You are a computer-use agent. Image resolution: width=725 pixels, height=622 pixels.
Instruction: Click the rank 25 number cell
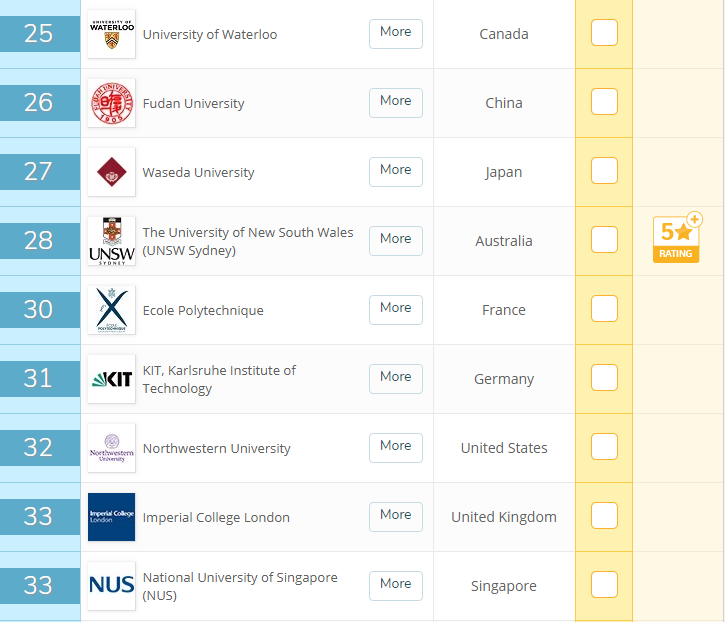point(39,34)
